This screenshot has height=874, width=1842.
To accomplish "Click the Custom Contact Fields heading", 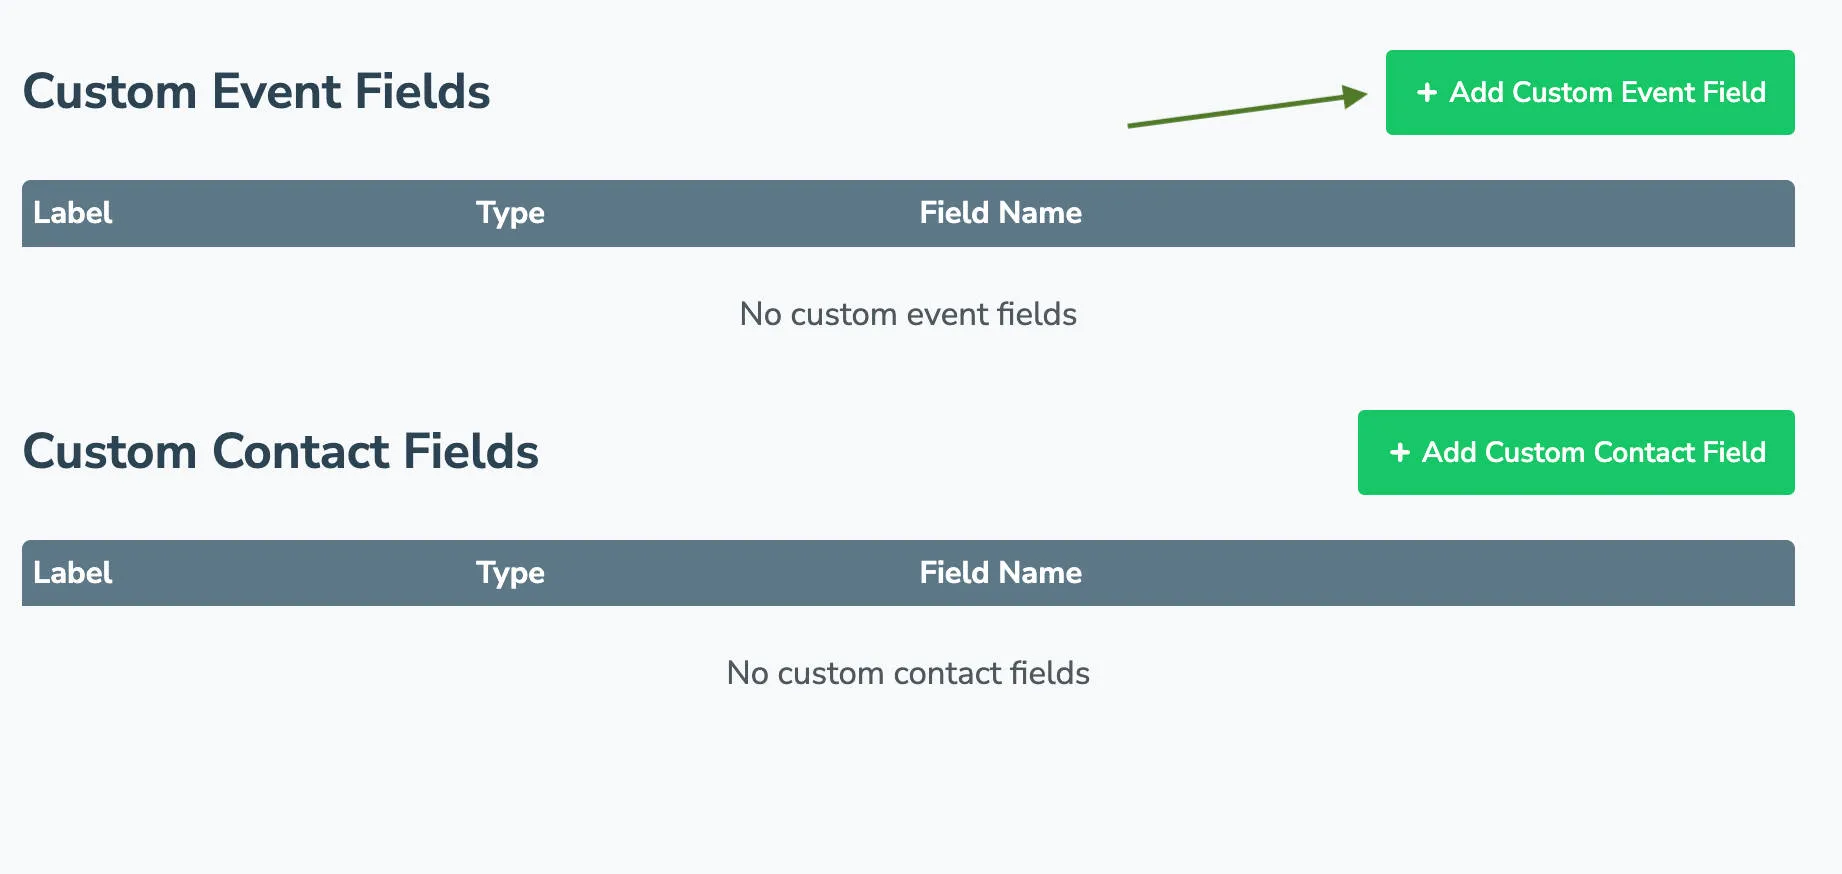I will [281, 451].
